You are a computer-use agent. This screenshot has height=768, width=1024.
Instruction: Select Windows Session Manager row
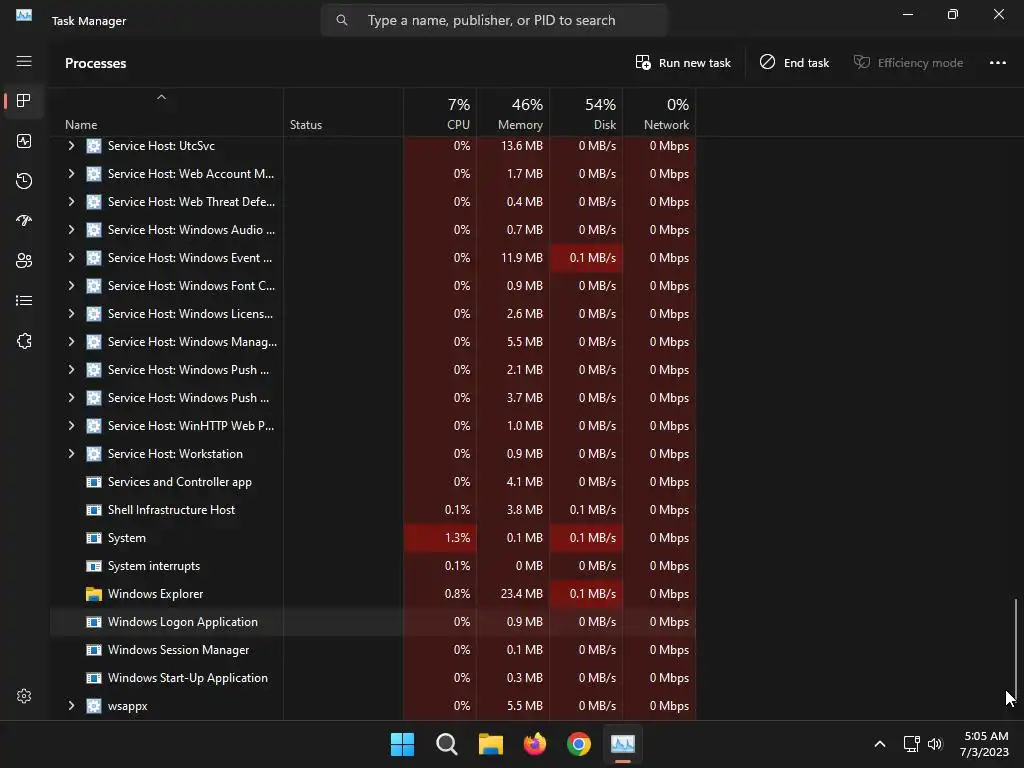coord(373,650)
